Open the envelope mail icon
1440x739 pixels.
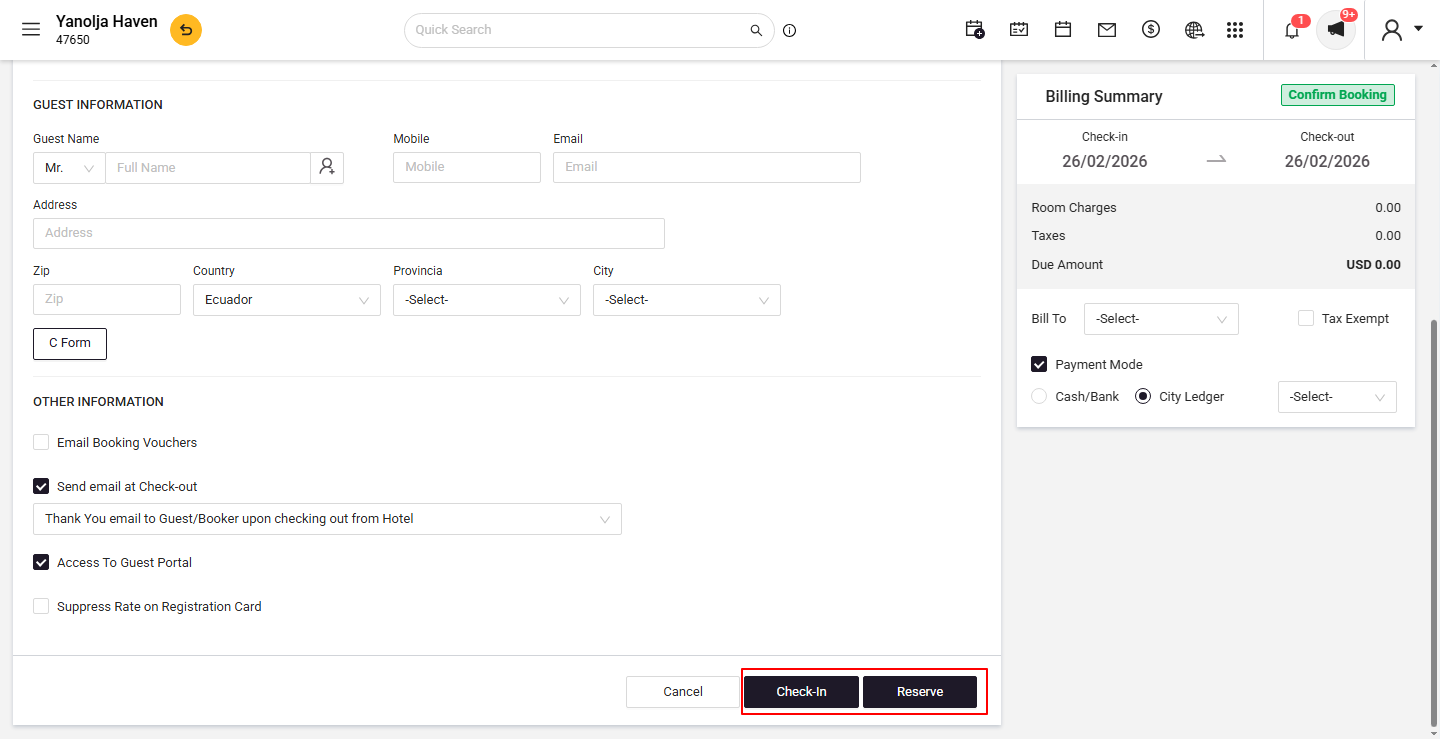coord(1107,30)
